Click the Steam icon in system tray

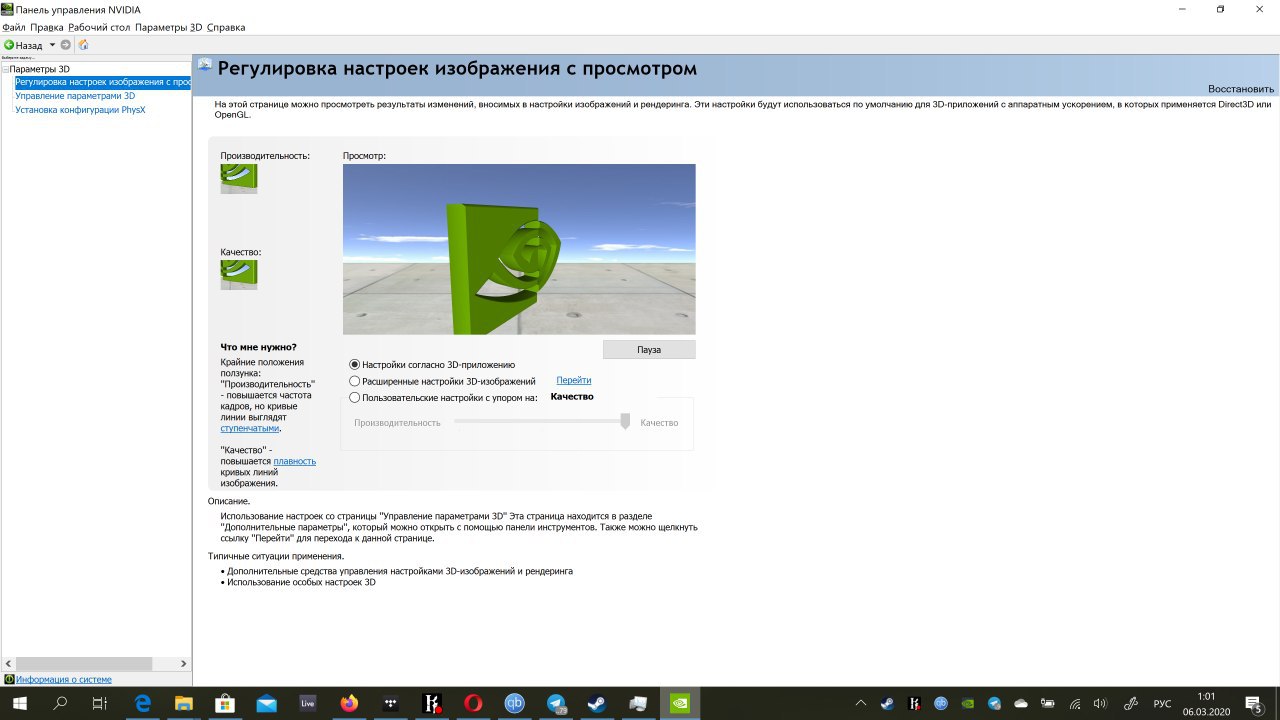pyautogui.click(x=887, y=704)
